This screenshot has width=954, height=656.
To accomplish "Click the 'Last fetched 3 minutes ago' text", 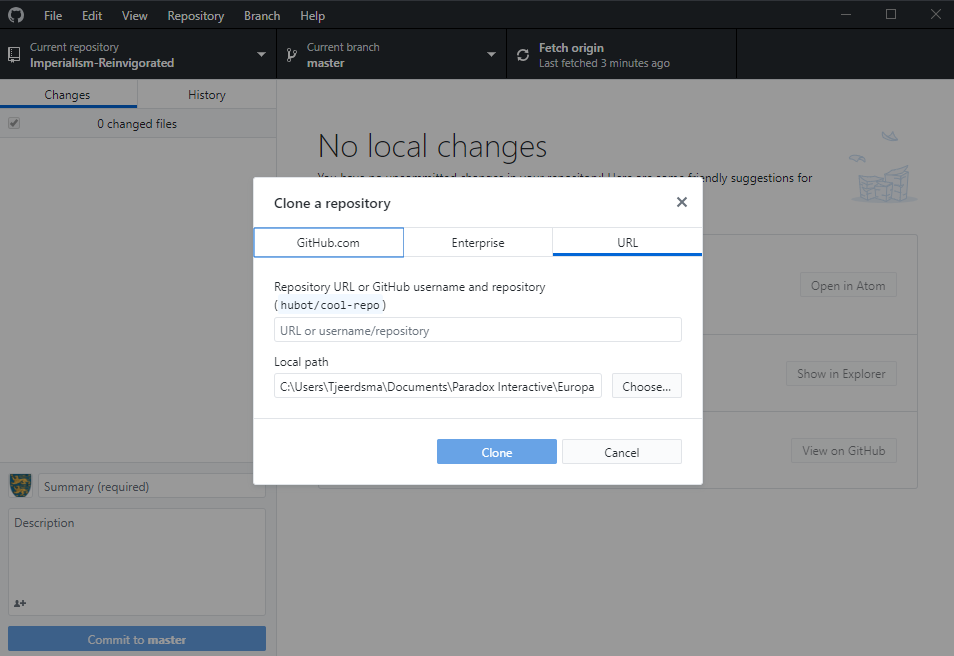I will coord(604,63).
